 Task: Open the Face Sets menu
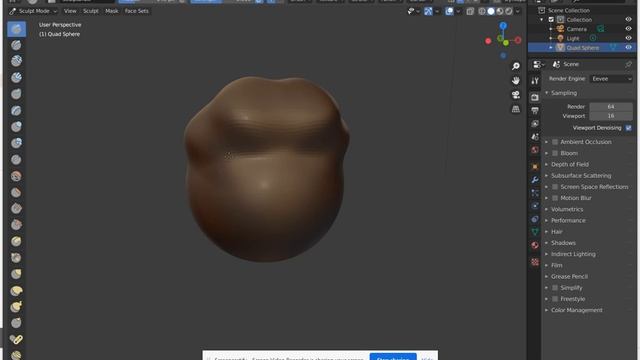(x=137, y=11)
